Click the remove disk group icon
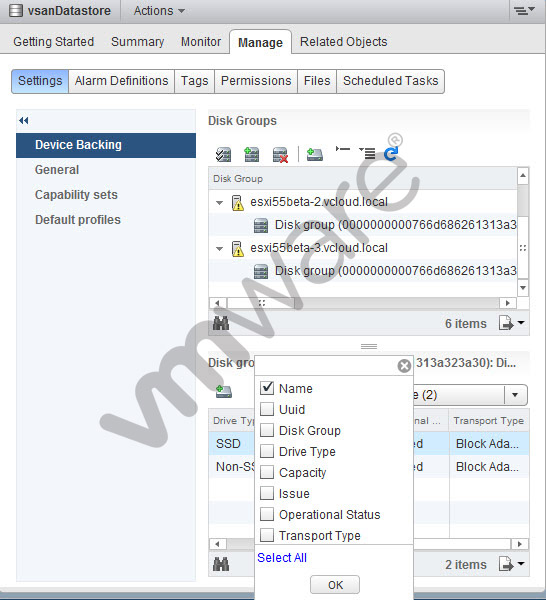Image resolution: width=546 pixels, height=600 pixels. (280, 155)
